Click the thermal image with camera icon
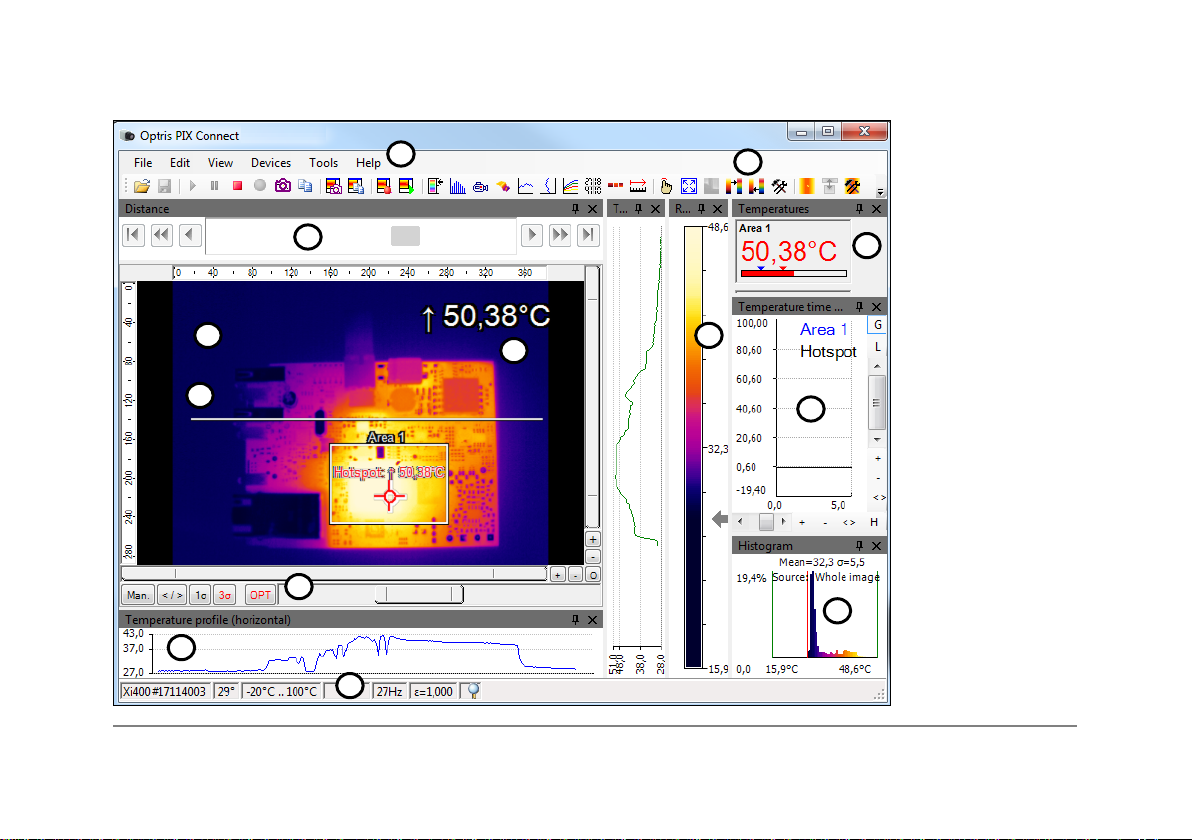The image size is (1192, 840). pyautogui.click(x=333, y=186)
